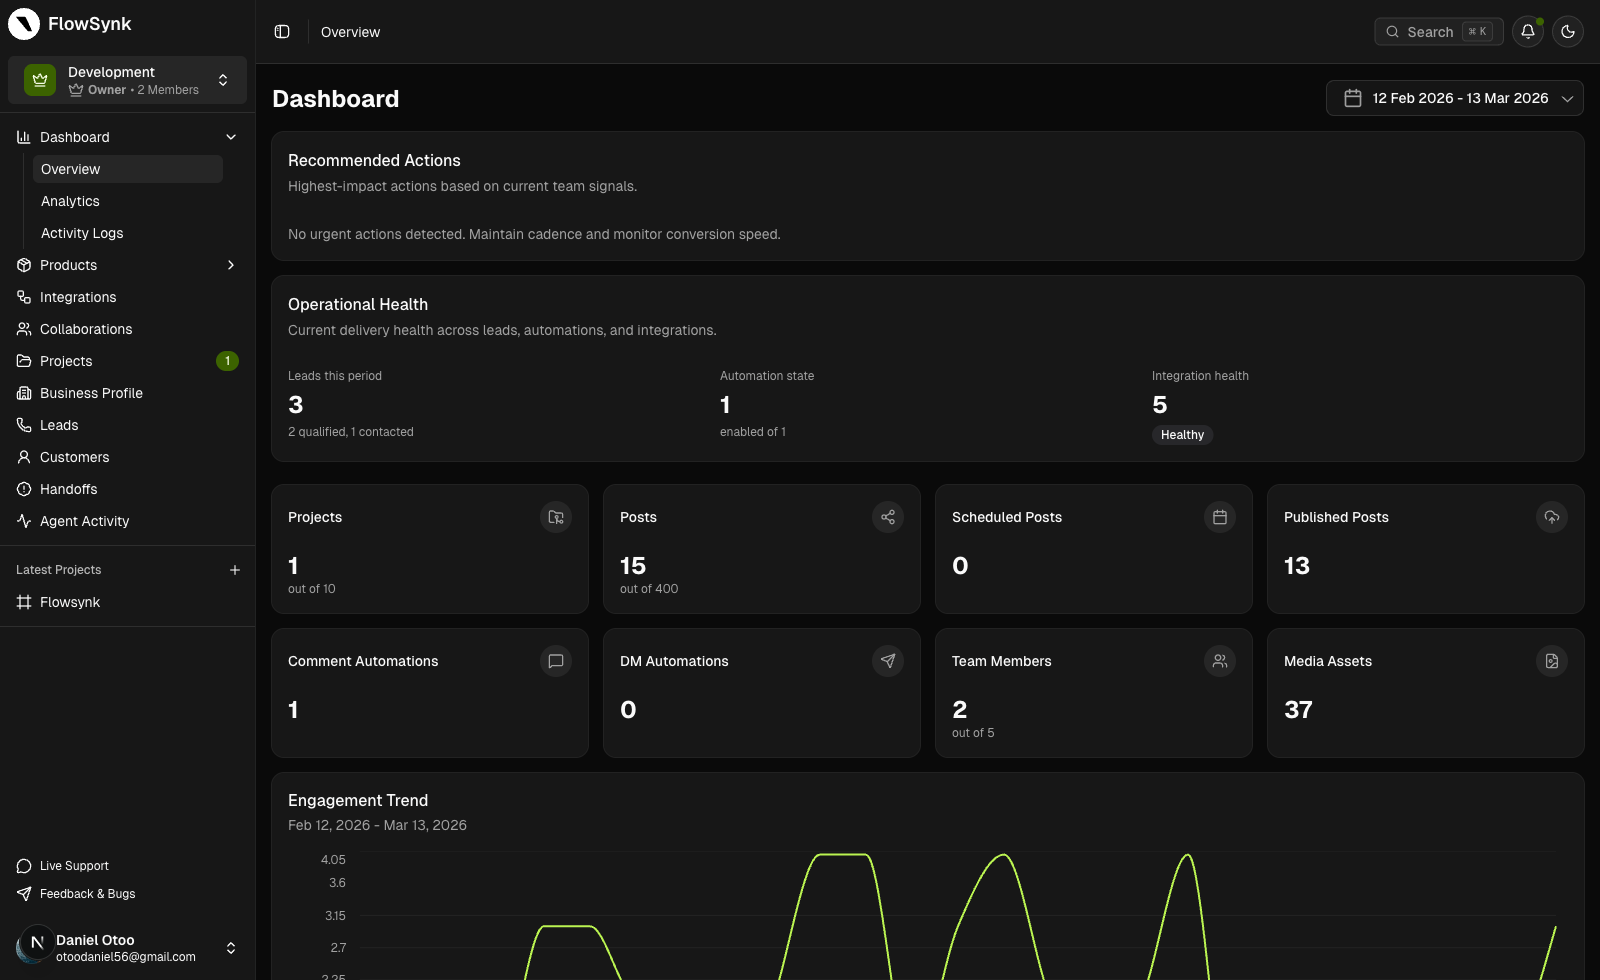Screen dimensions: 1600x980
Task: Click the share icon on the Posts card
Action: tap(888, 517)
